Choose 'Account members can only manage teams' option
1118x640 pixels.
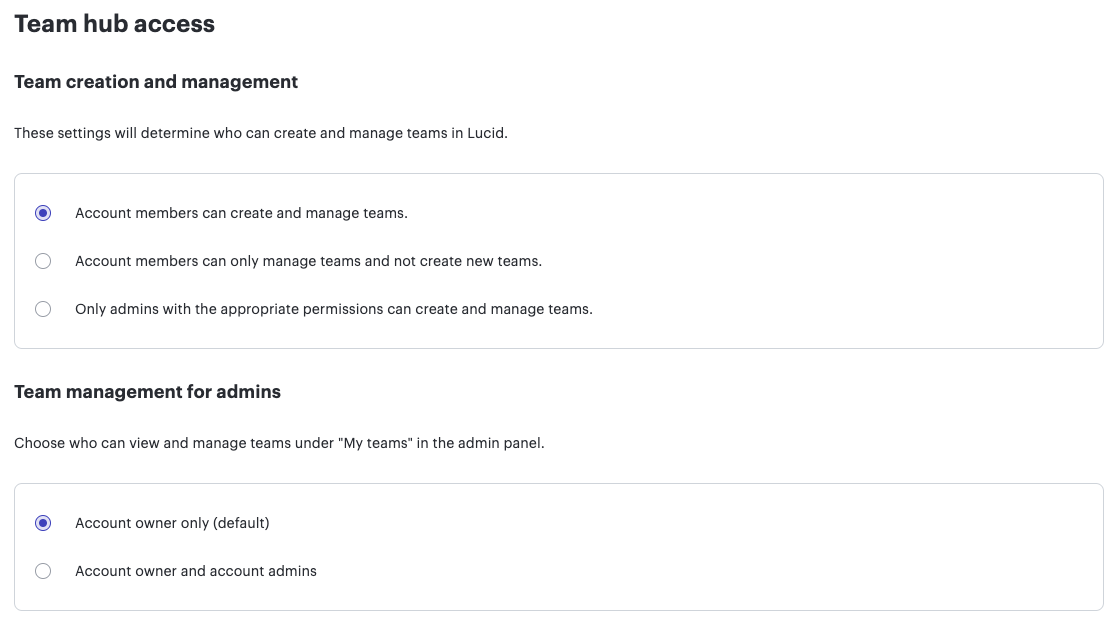tap(43, 261)
